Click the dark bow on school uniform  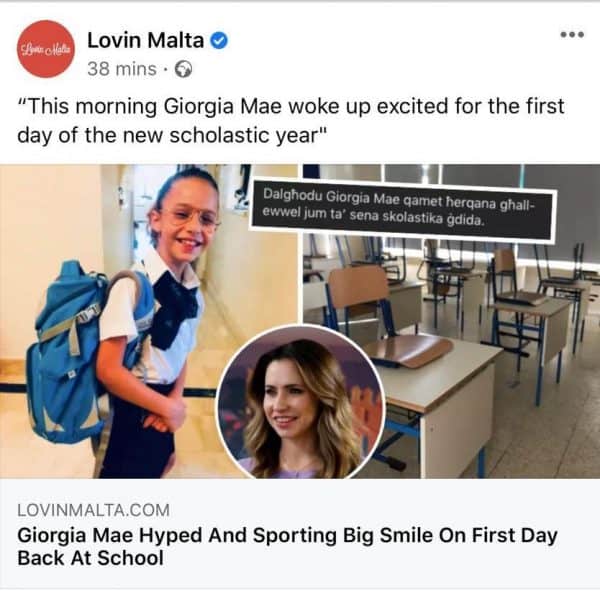pyautogui.click(x=173, y=308)
